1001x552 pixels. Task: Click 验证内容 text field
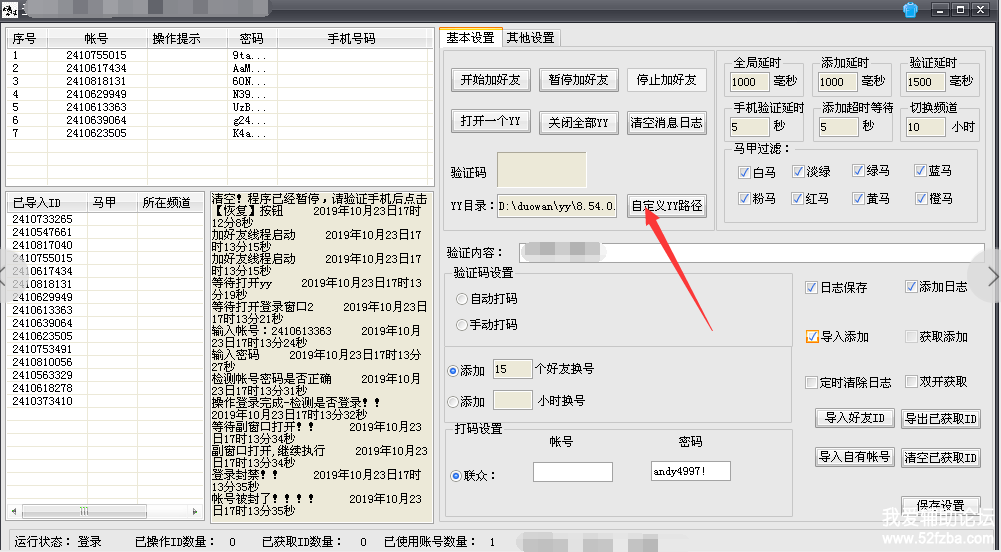pyautogui.click(x=751, y=252)
